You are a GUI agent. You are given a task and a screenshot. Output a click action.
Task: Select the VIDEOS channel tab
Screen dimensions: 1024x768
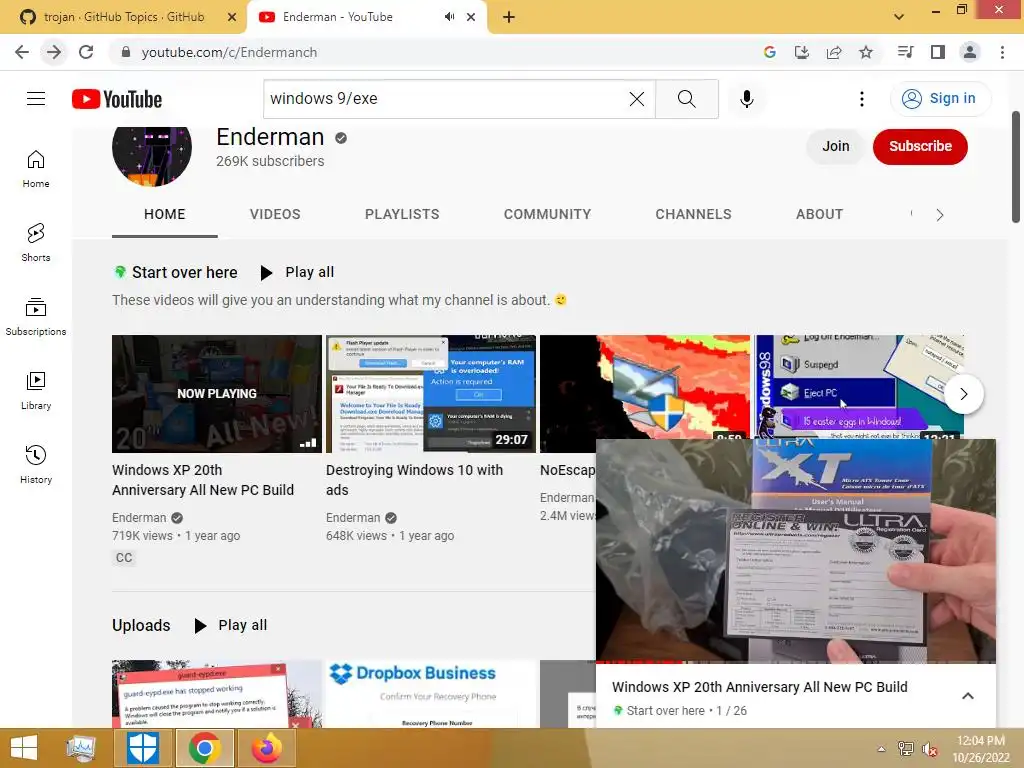(275, 214)
